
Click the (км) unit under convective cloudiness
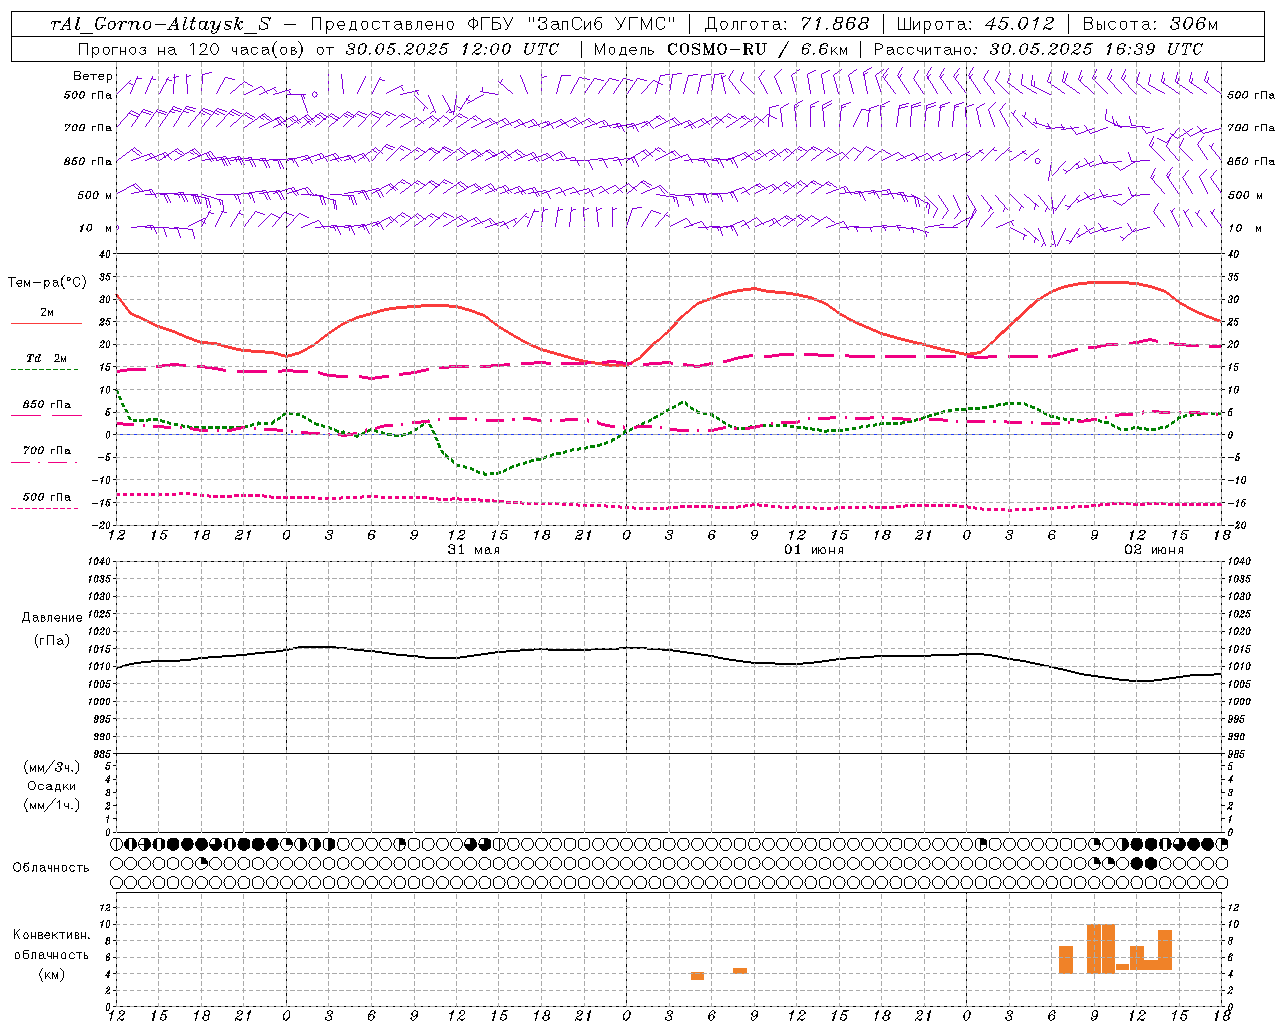pos(51,974)
